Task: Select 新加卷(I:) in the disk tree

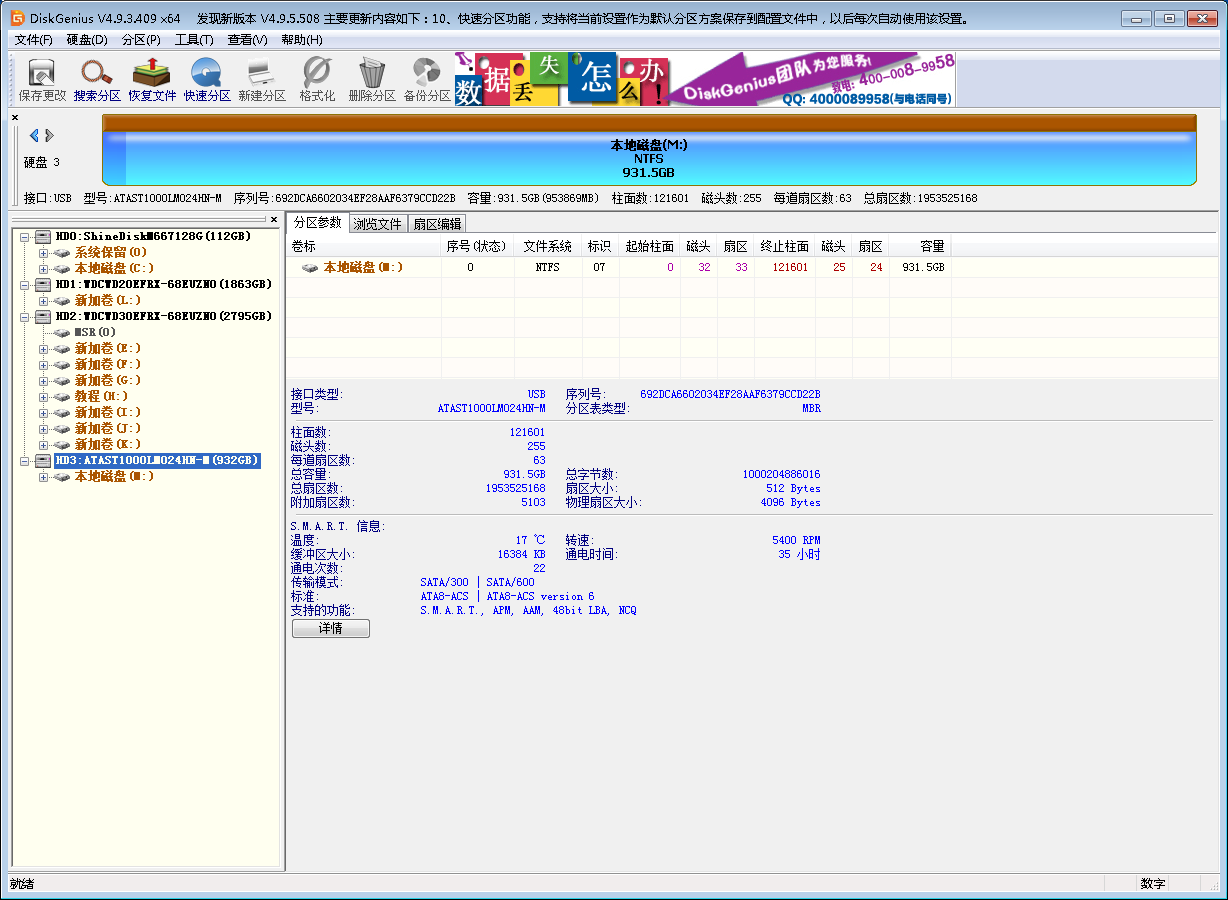Action: [107, 412]
